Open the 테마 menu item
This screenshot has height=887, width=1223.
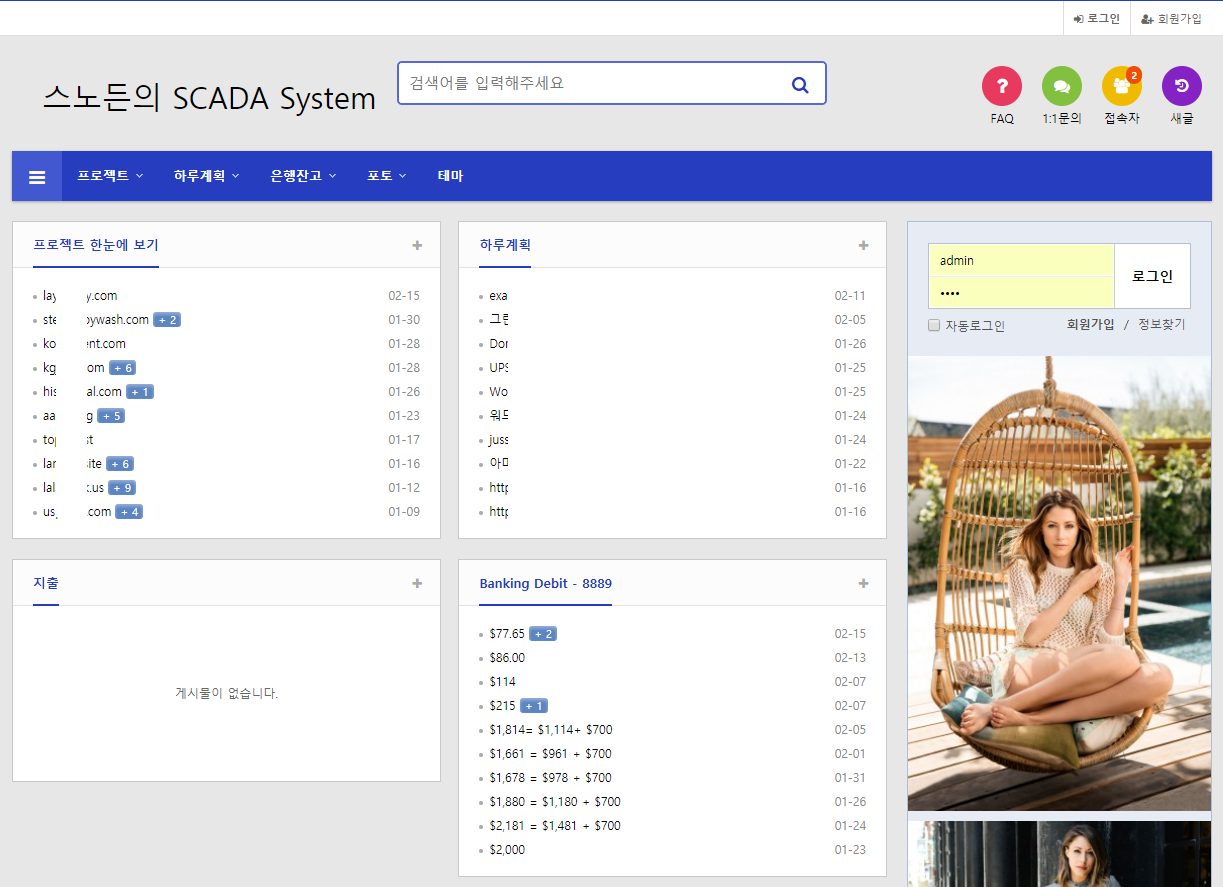tap(450, 176)
